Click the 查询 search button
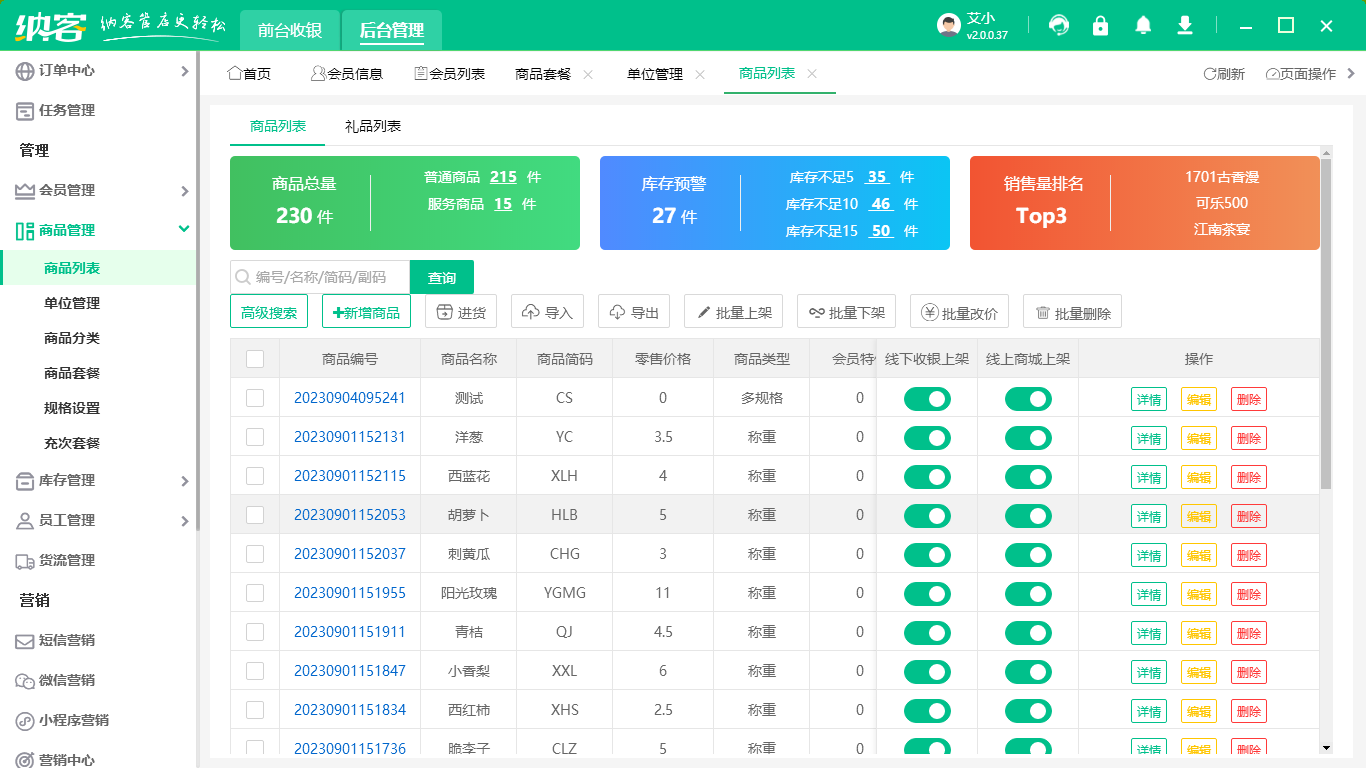This screenshot has width=1366, height=768. (442, 277)
